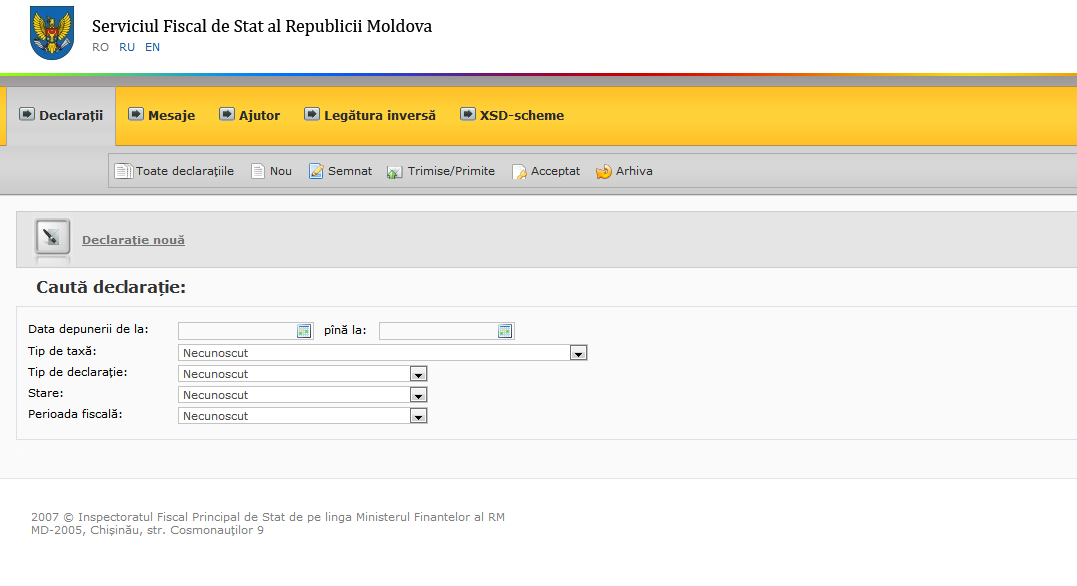1077x586 pixels.
Task: Click the Declarație nouă link
Action: [x=133, y=240]
